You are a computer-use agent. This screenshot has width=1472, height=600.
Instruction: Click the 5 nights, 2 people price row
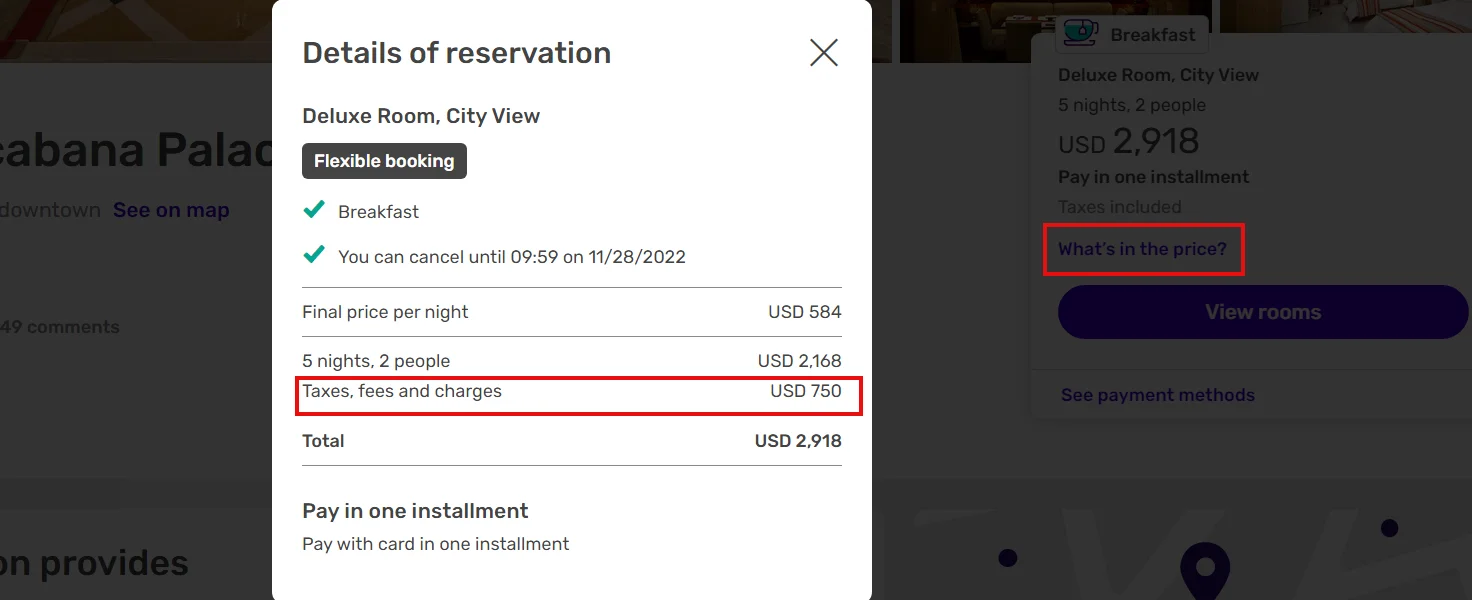[x=571, y=361]
